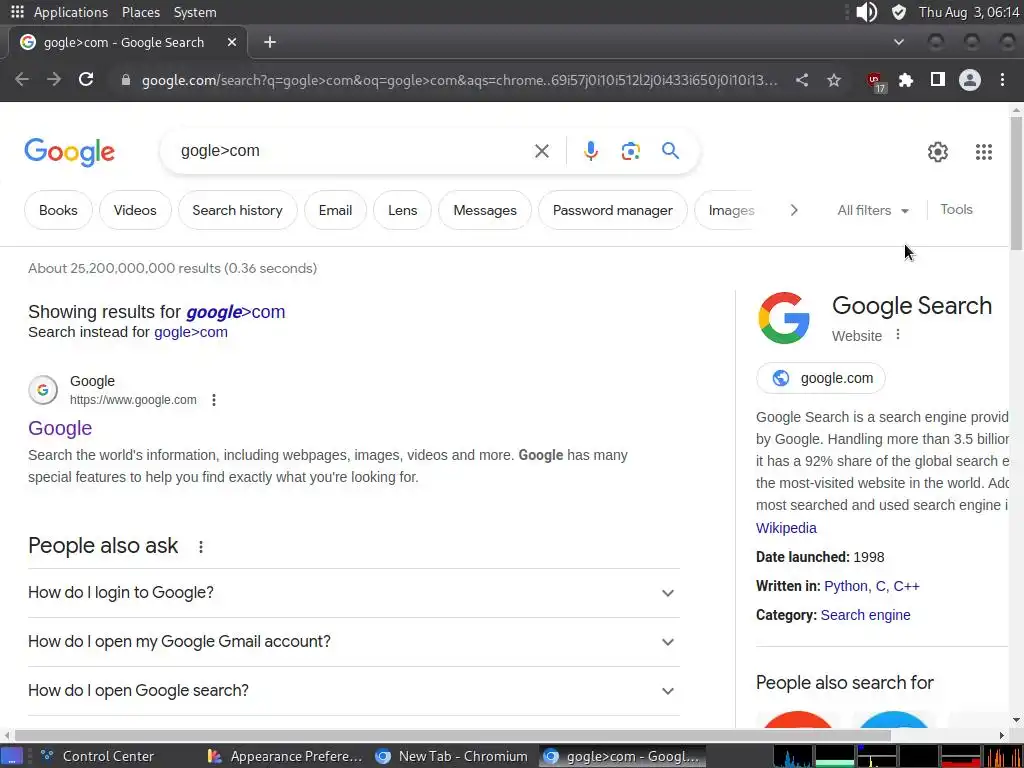1024x768 pixels.
Task: Close the gogle>com Google Search tab
Action: pos(232,42)
